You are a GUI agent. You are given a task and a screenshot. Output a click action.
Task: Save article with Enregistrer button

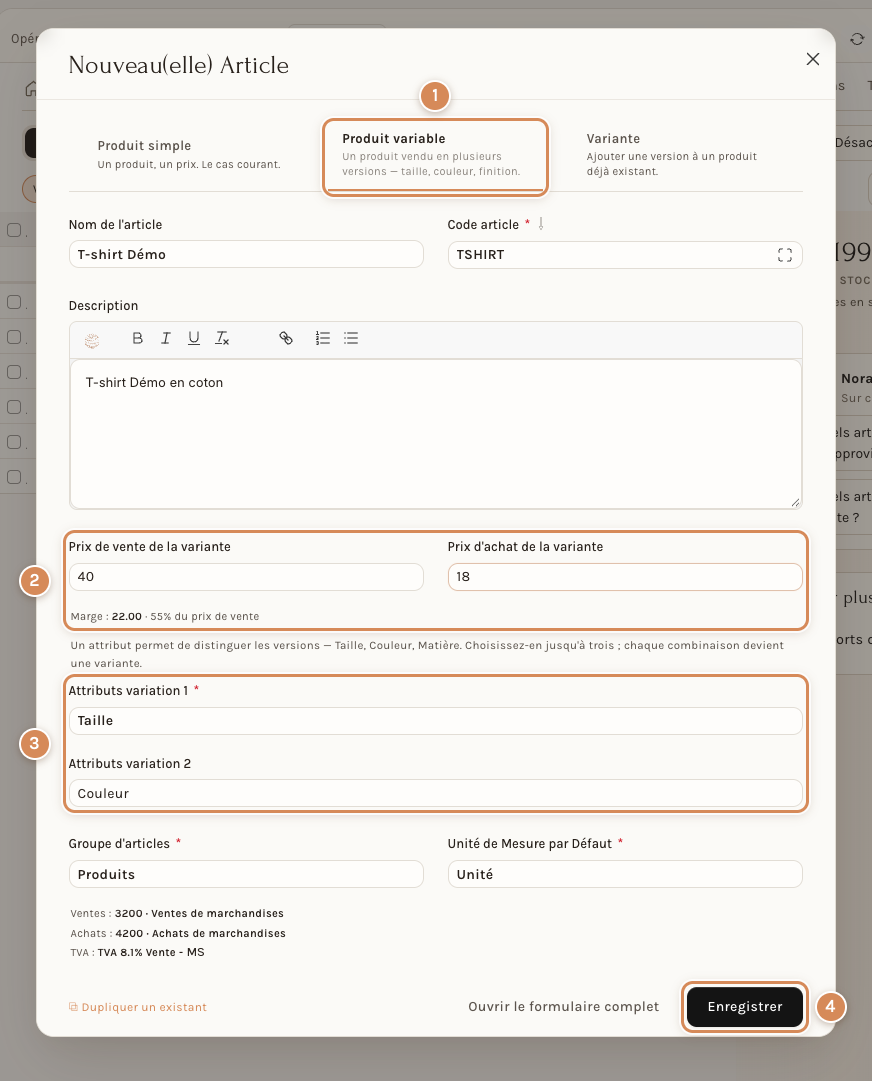pyautogui.click(x=745, y=1007)
